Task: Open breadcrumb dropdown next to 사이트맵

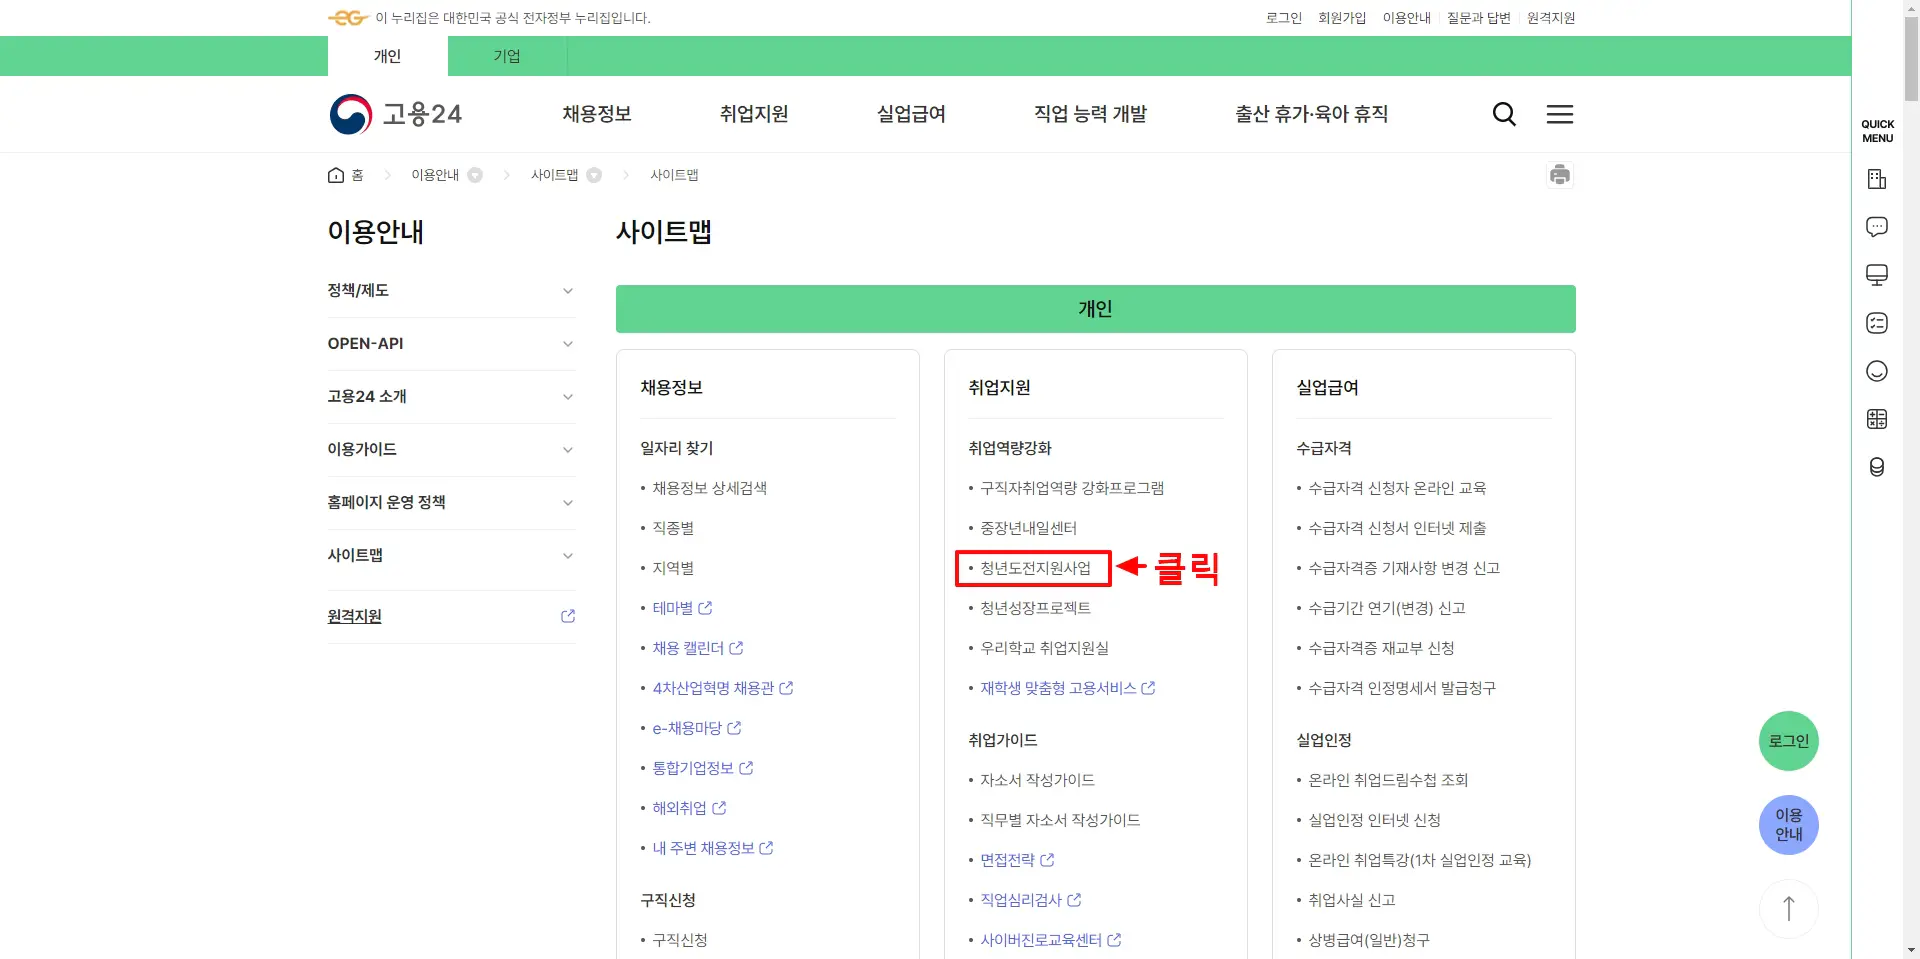Action: point(594,175)
